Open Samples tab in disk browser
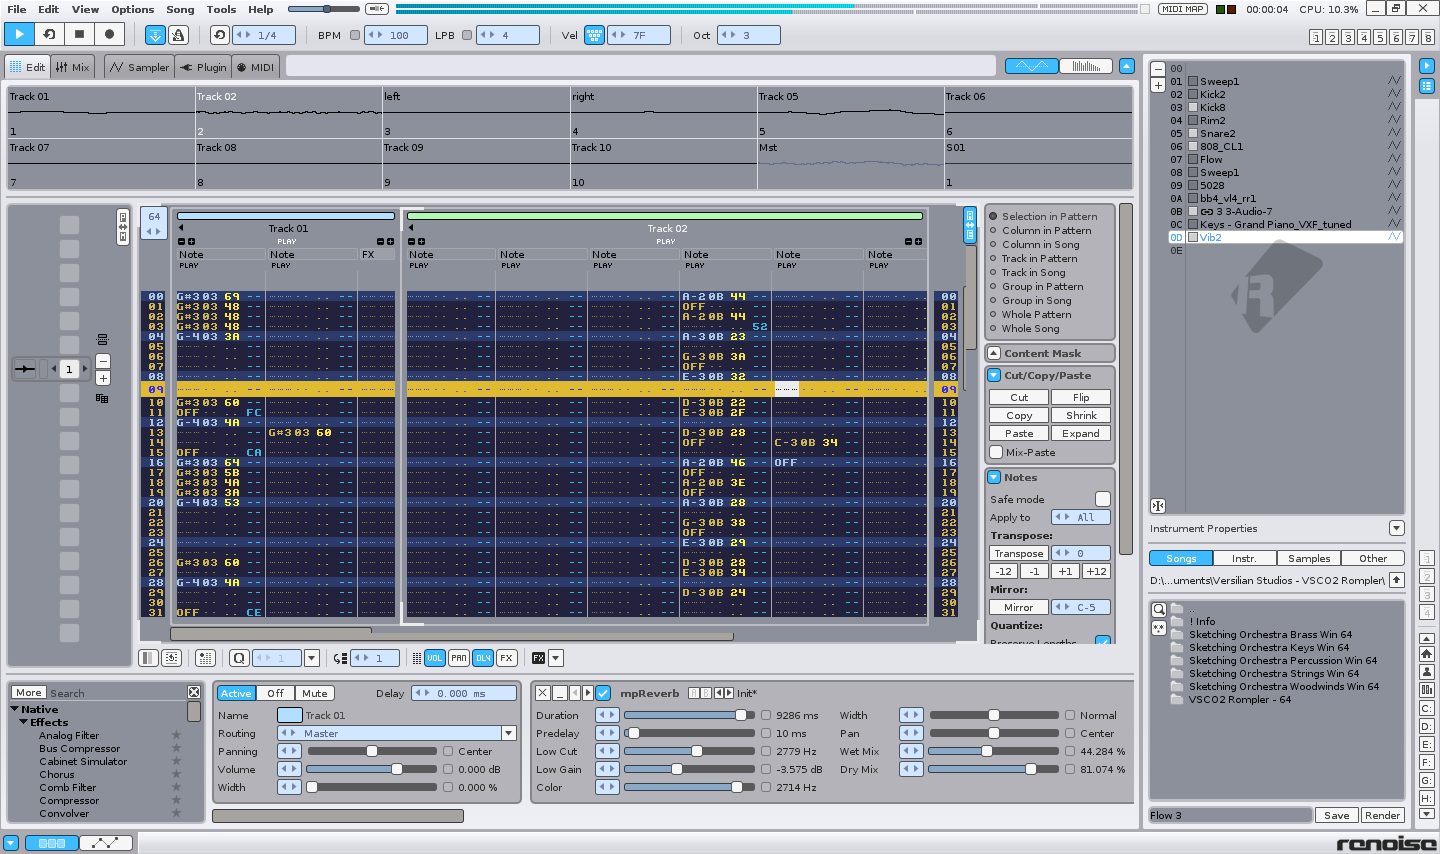This screenshot has width=1440, height=854. 1309,558
